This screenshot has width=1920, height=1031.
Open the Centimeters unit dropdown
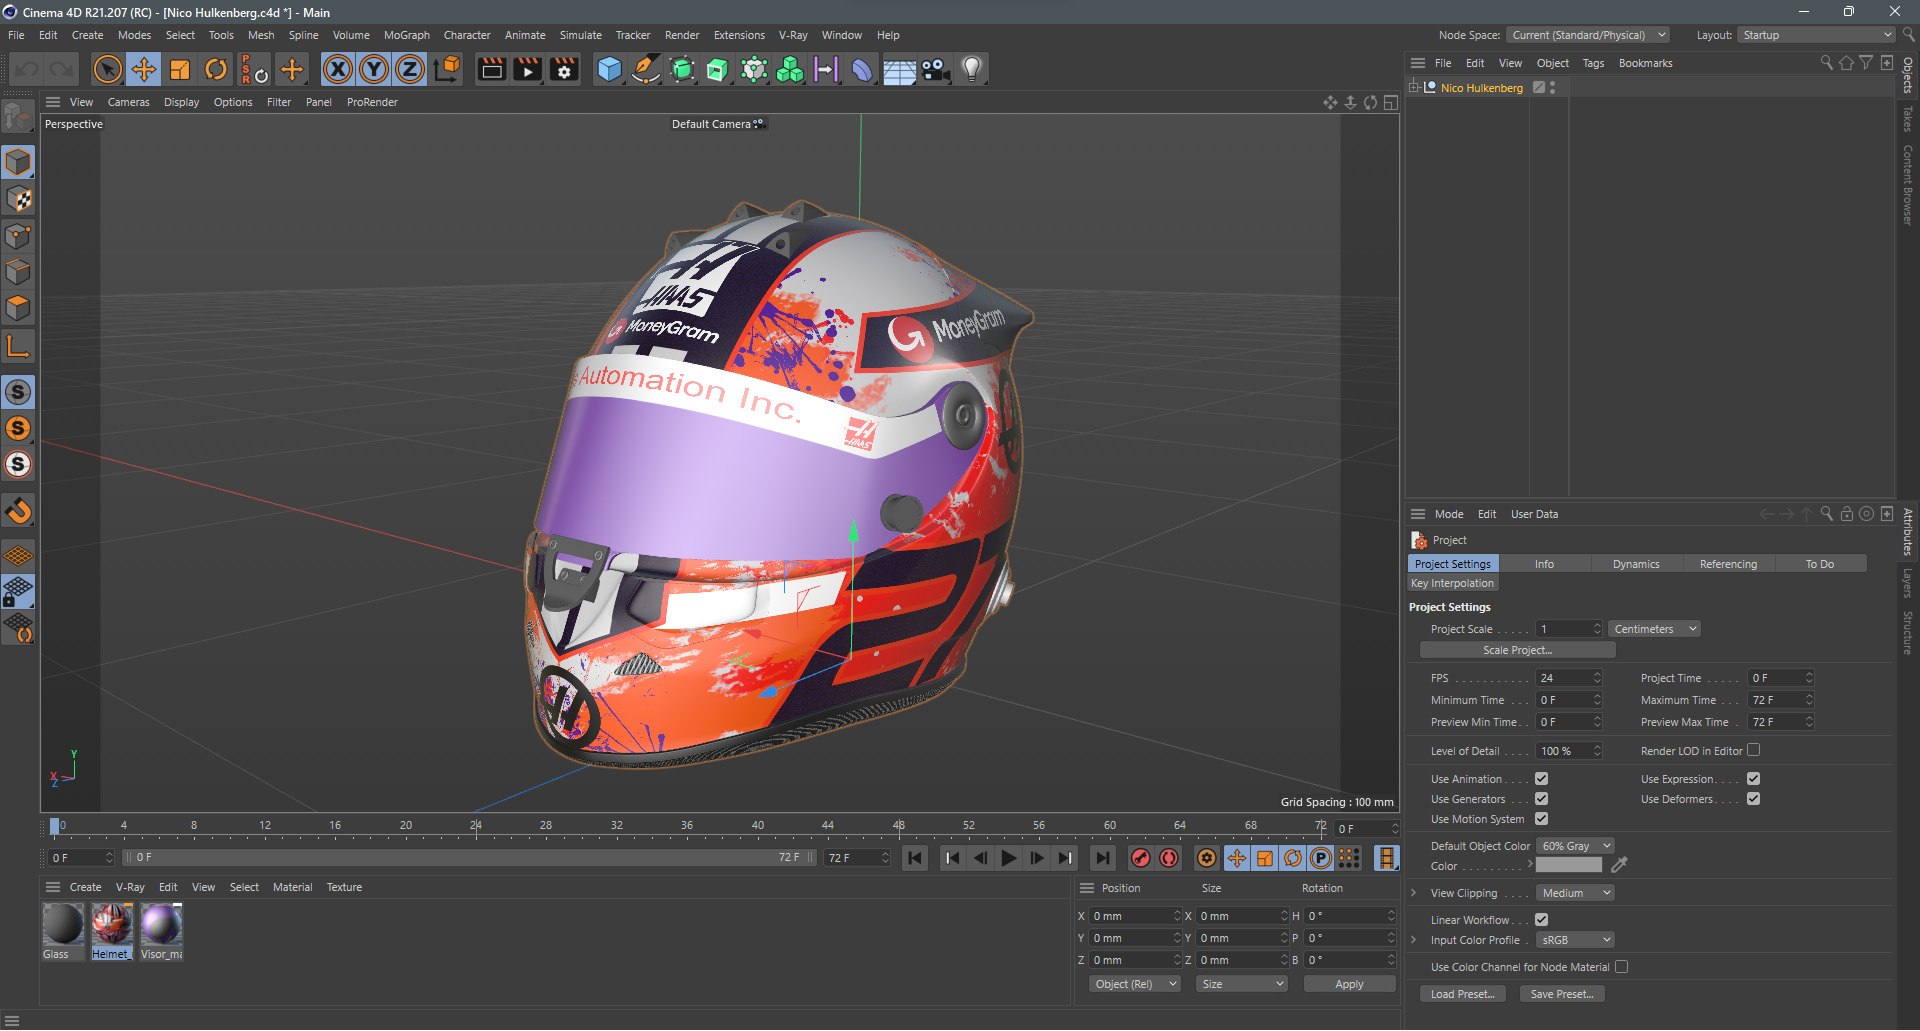coord(1654,629)
